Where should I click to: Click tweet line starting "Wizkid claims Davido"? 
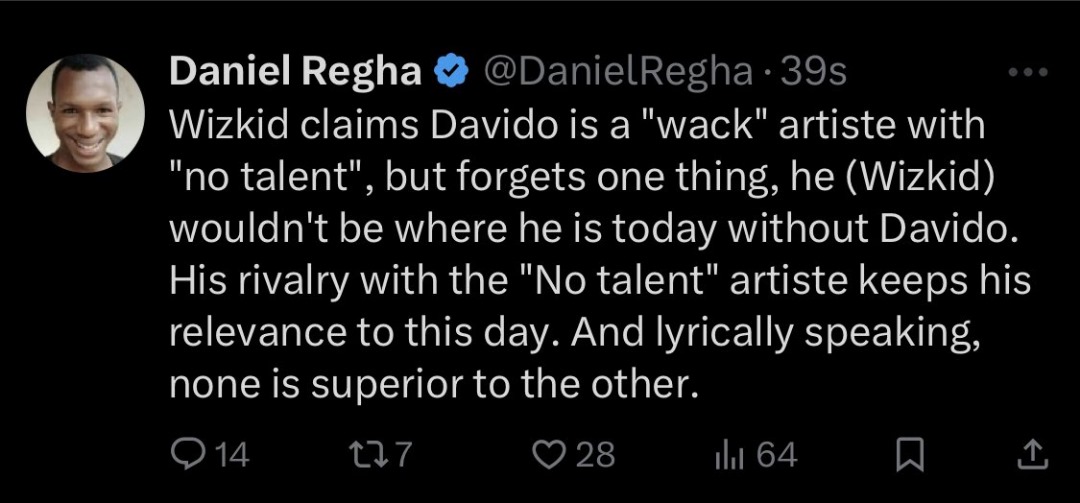pos(577,125)
